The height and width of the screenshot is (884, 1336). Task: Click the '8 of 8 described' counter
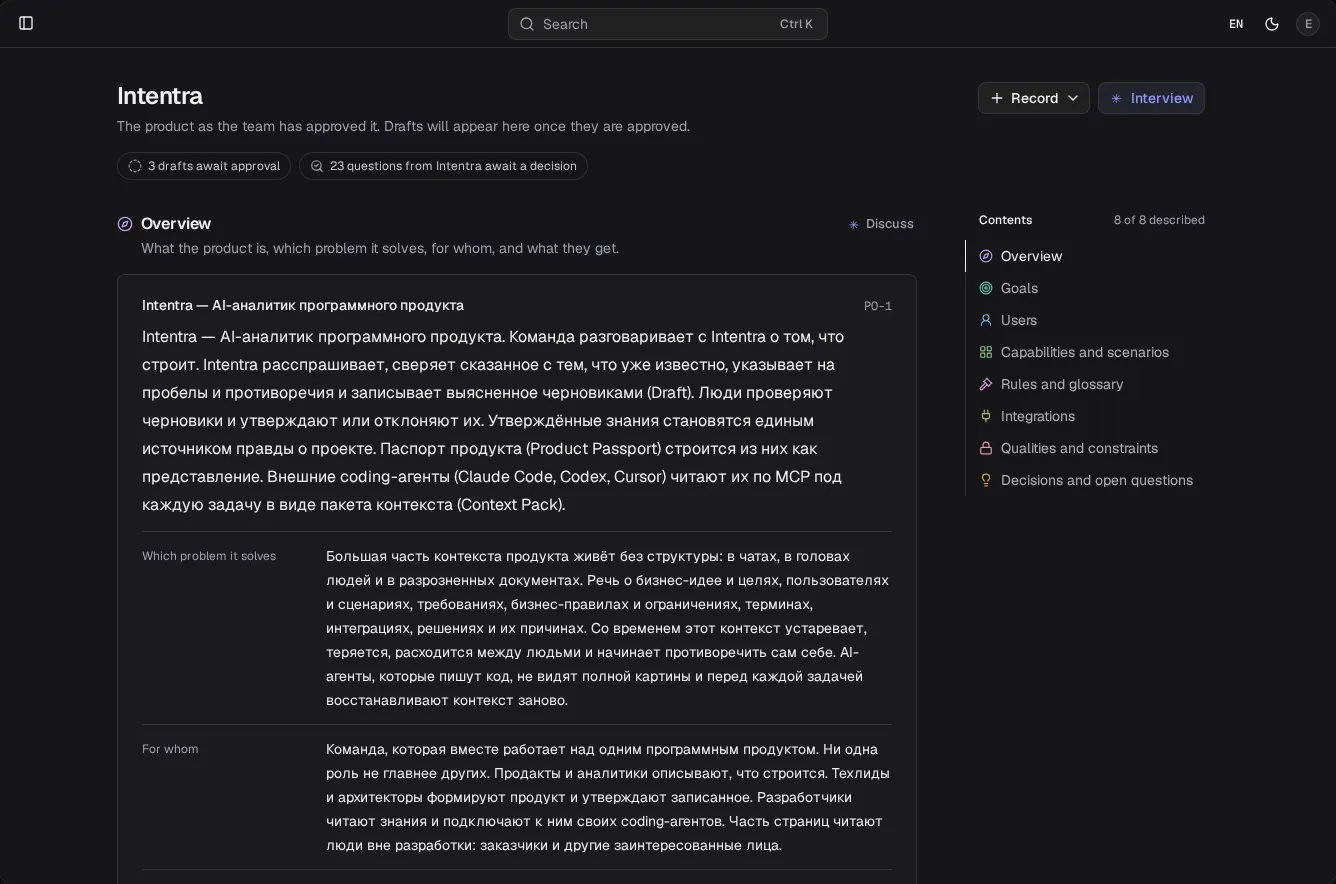pos(1159,220)
